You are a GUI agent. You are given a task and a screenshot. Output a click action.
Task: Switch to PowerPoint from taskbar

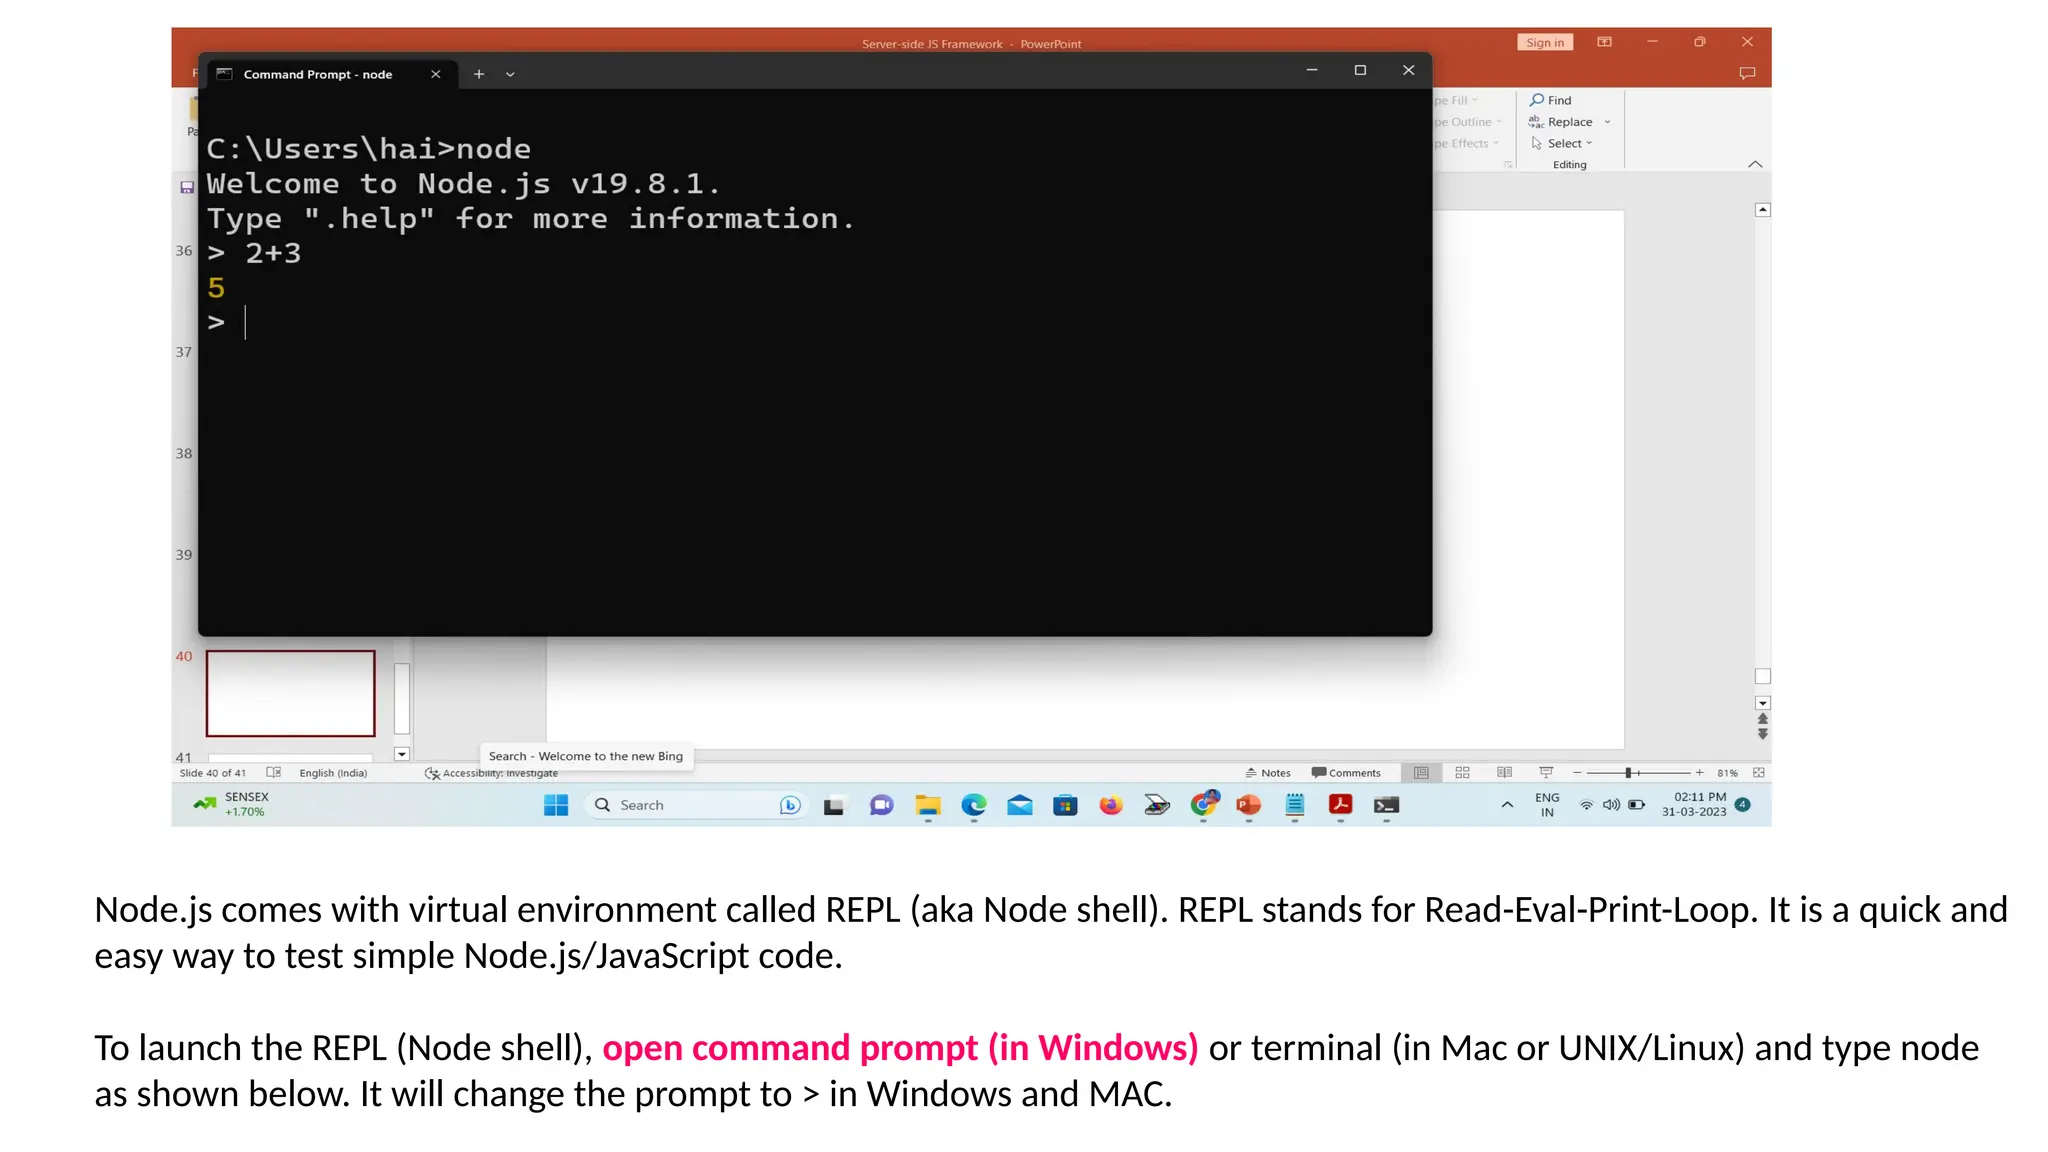point(1249,805)
